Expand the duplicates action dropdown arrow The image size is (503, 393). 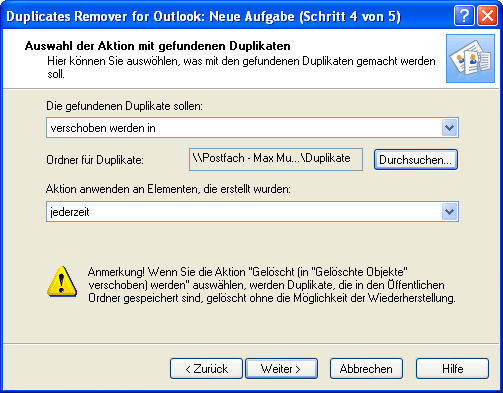tap(449, 128)
